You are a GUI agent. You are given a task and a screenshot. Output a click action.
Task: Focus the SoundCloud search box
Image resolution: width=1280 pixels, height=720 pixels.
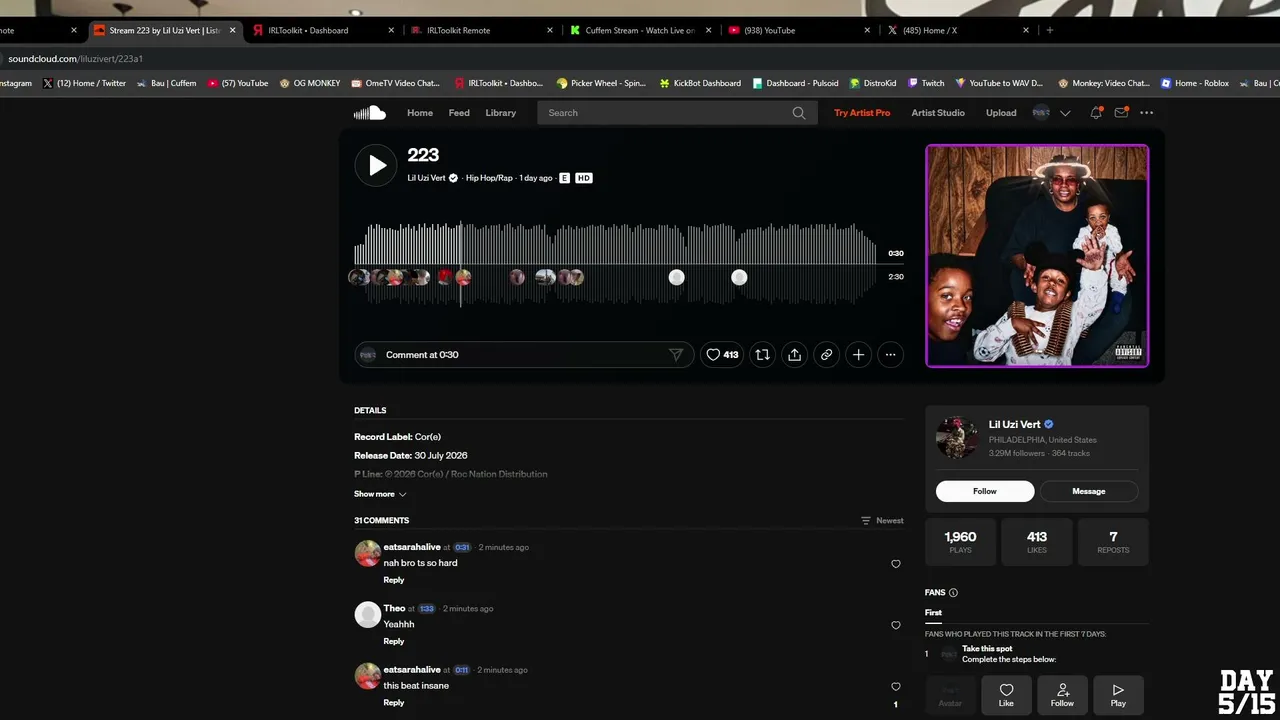(676, 113)
